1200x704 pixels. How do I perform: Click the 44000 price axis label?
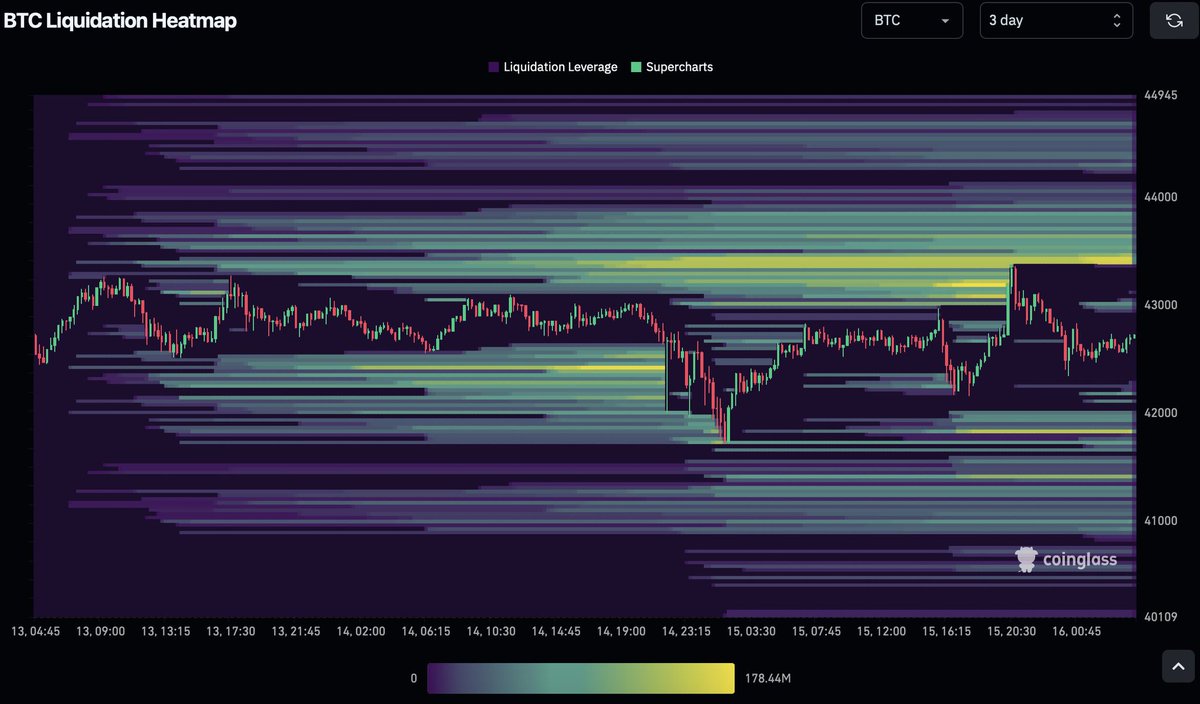tap(1161, 197)
